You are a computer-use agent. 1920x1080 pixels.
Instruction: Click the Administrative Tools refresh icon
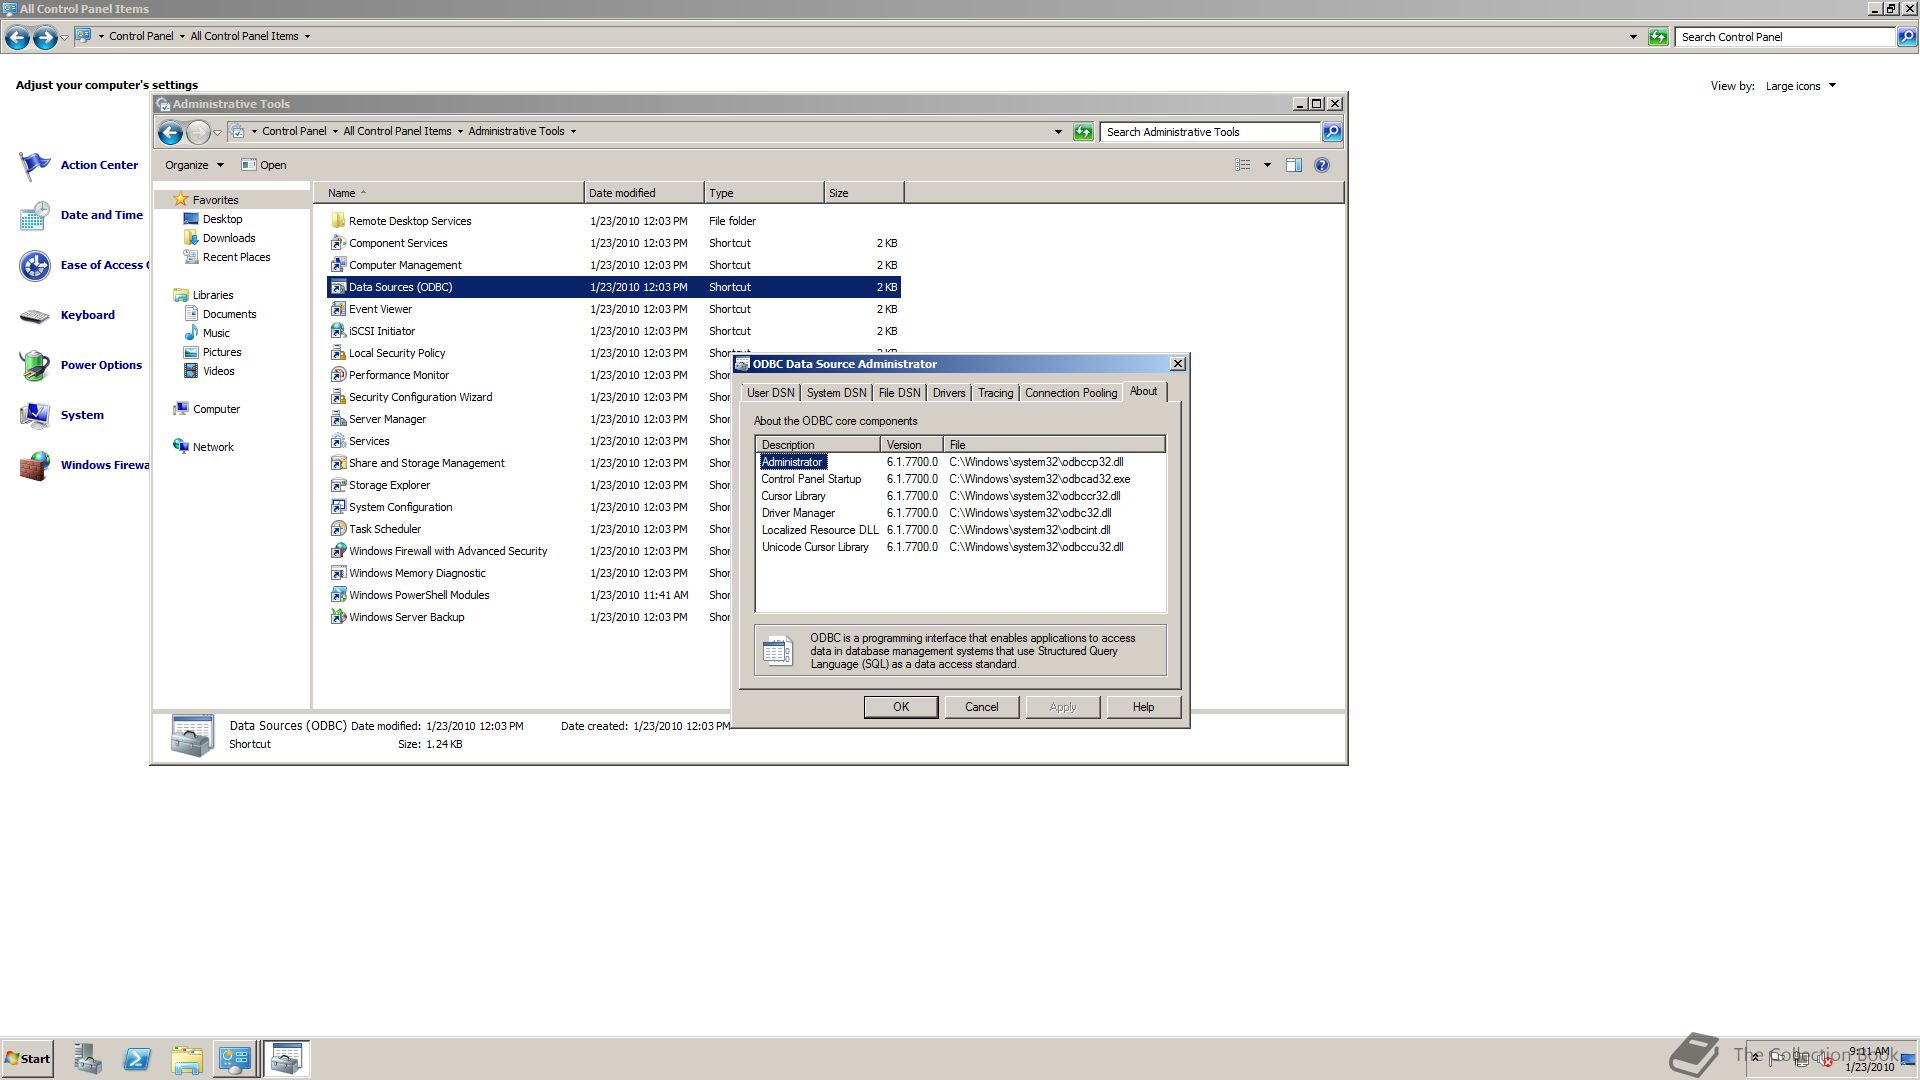pos(1083,132)
